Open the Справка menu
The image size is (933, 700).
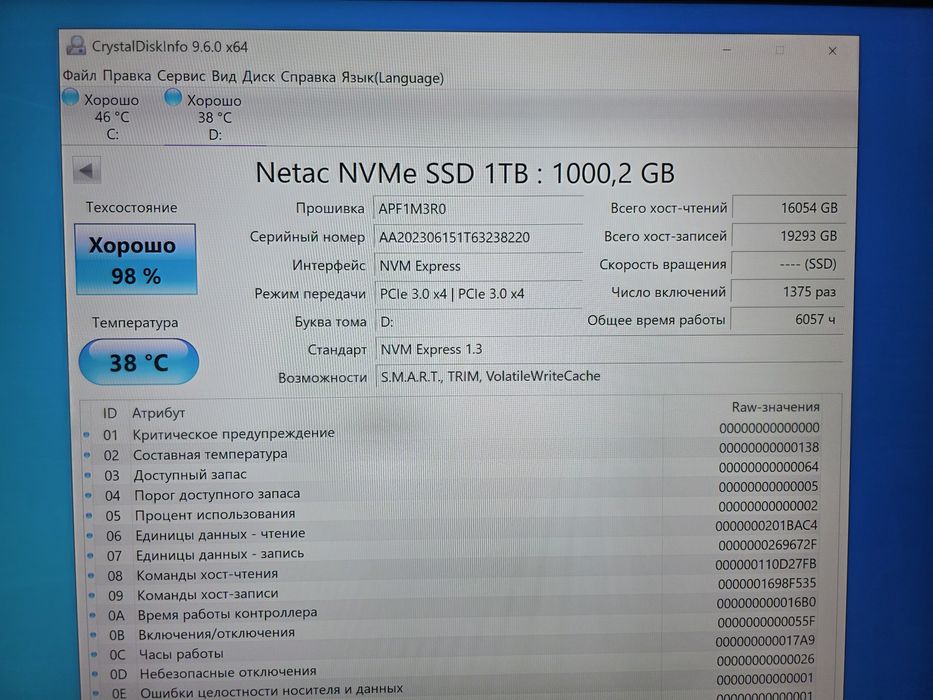(308, 77)
